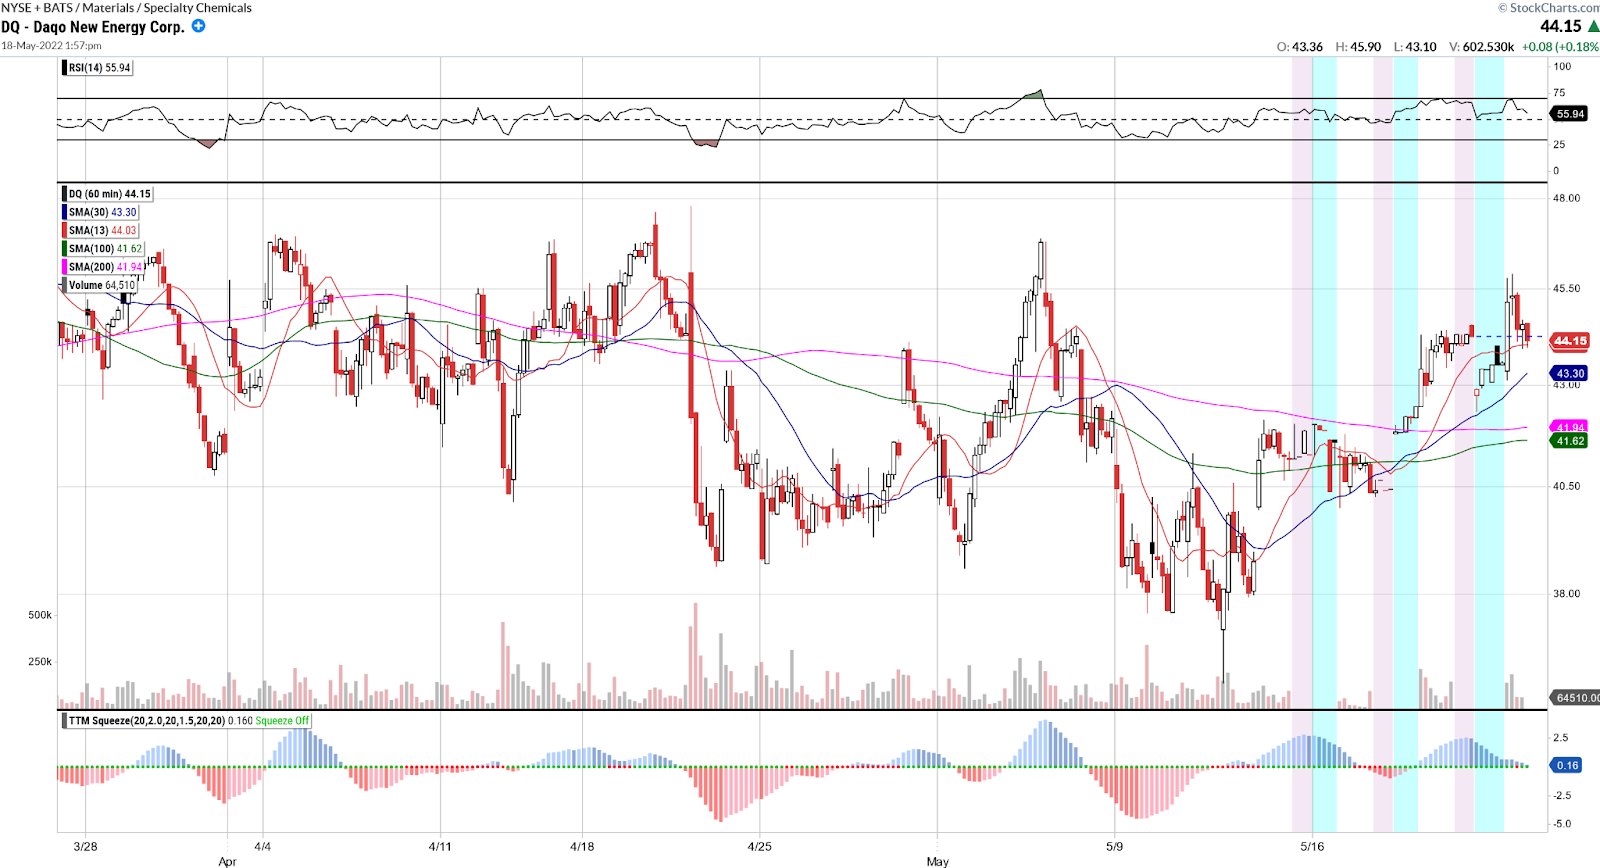The height and width of the screenshot is (868, 1600).
Task: Click the blue plus icon beside Daqo title
Action: [x=198, y=26]
